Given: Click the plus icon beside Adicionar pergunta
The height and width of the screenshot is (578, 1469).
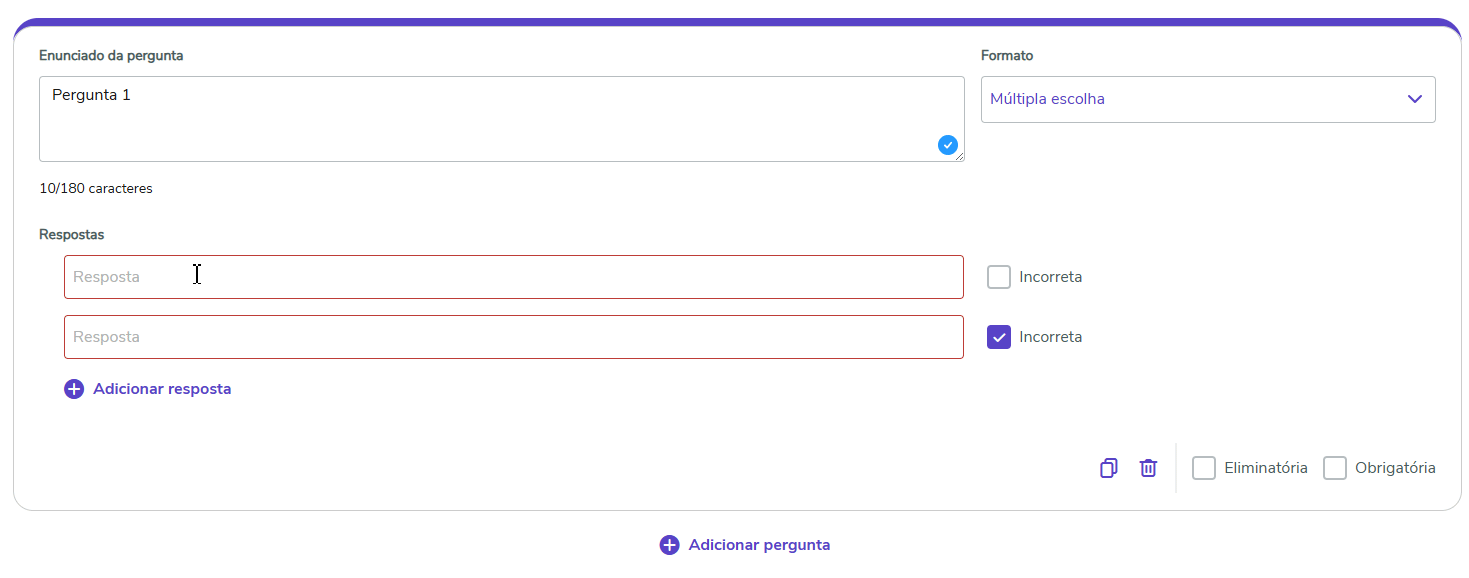Looking at the screenshot, I should point(669,545).
